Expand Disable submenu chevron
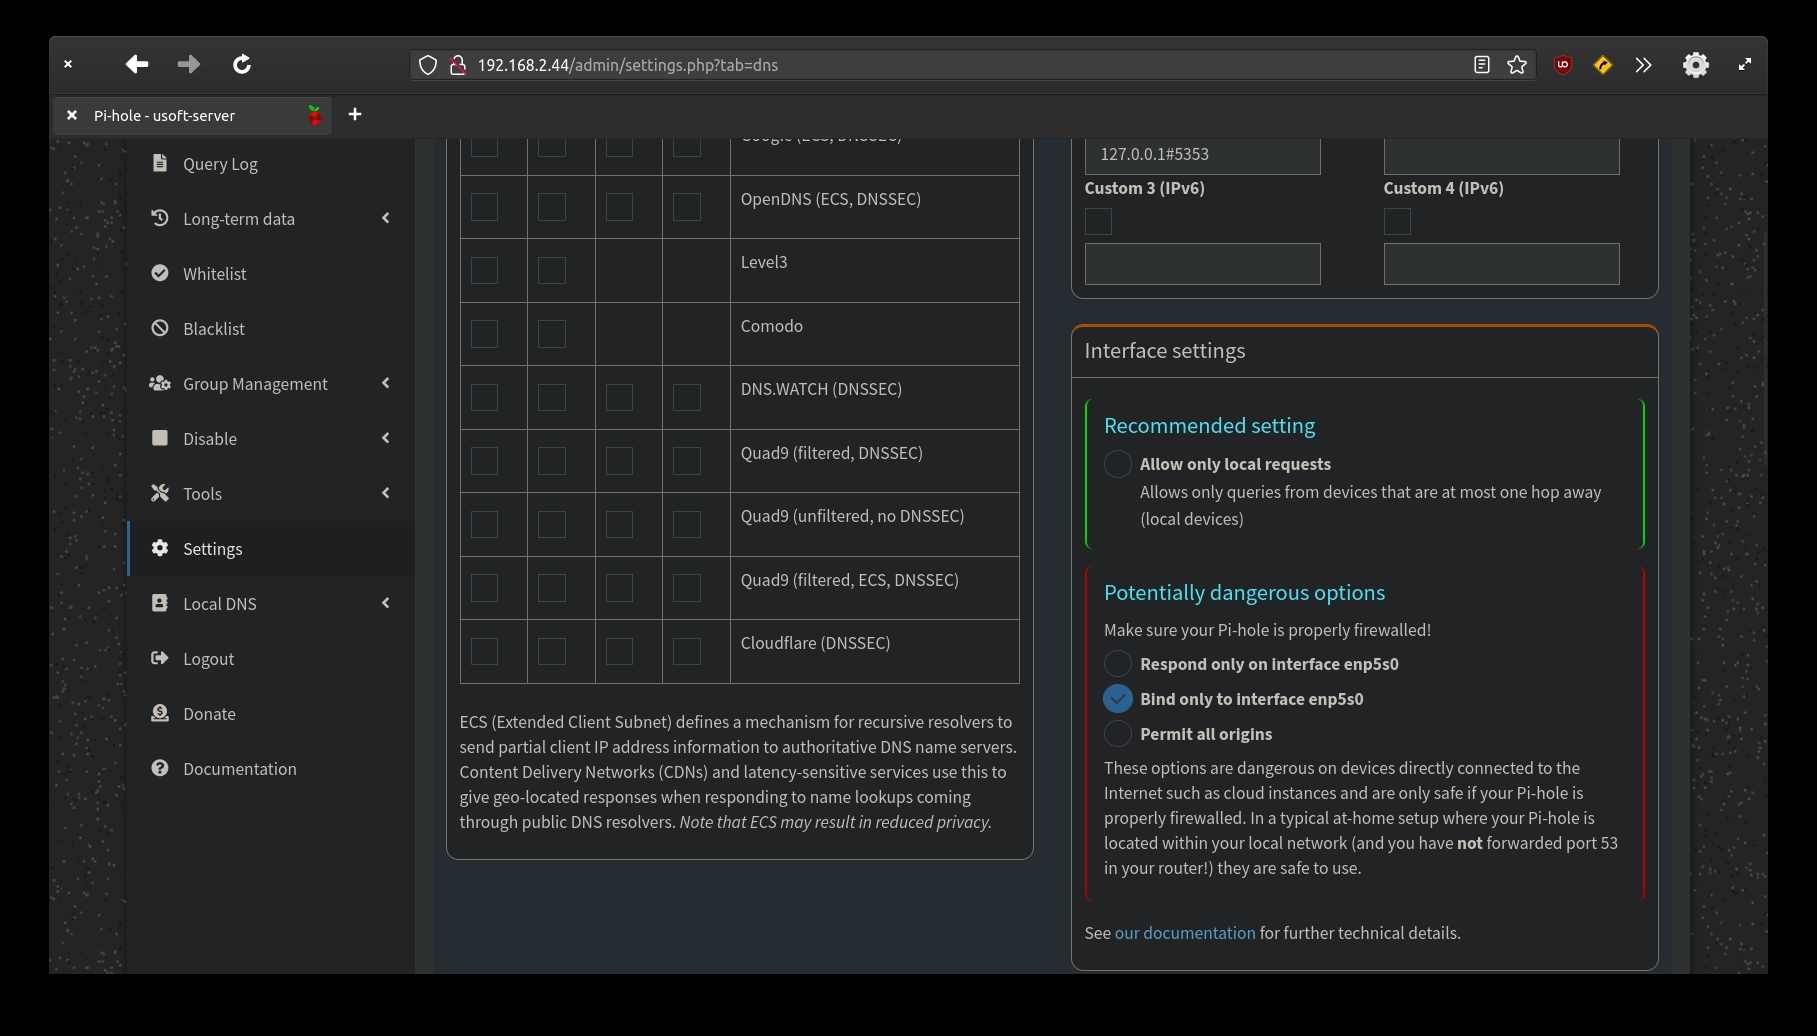This screenshot has width=1817, height=1036. [386, 438]
